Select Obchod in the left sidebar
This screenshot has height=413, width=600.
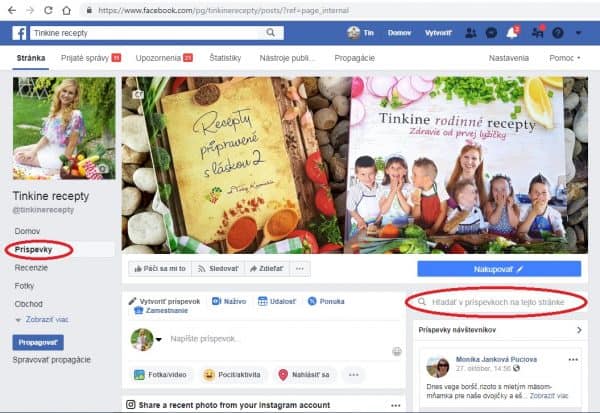pyautogui.click(x=28, y=304)
